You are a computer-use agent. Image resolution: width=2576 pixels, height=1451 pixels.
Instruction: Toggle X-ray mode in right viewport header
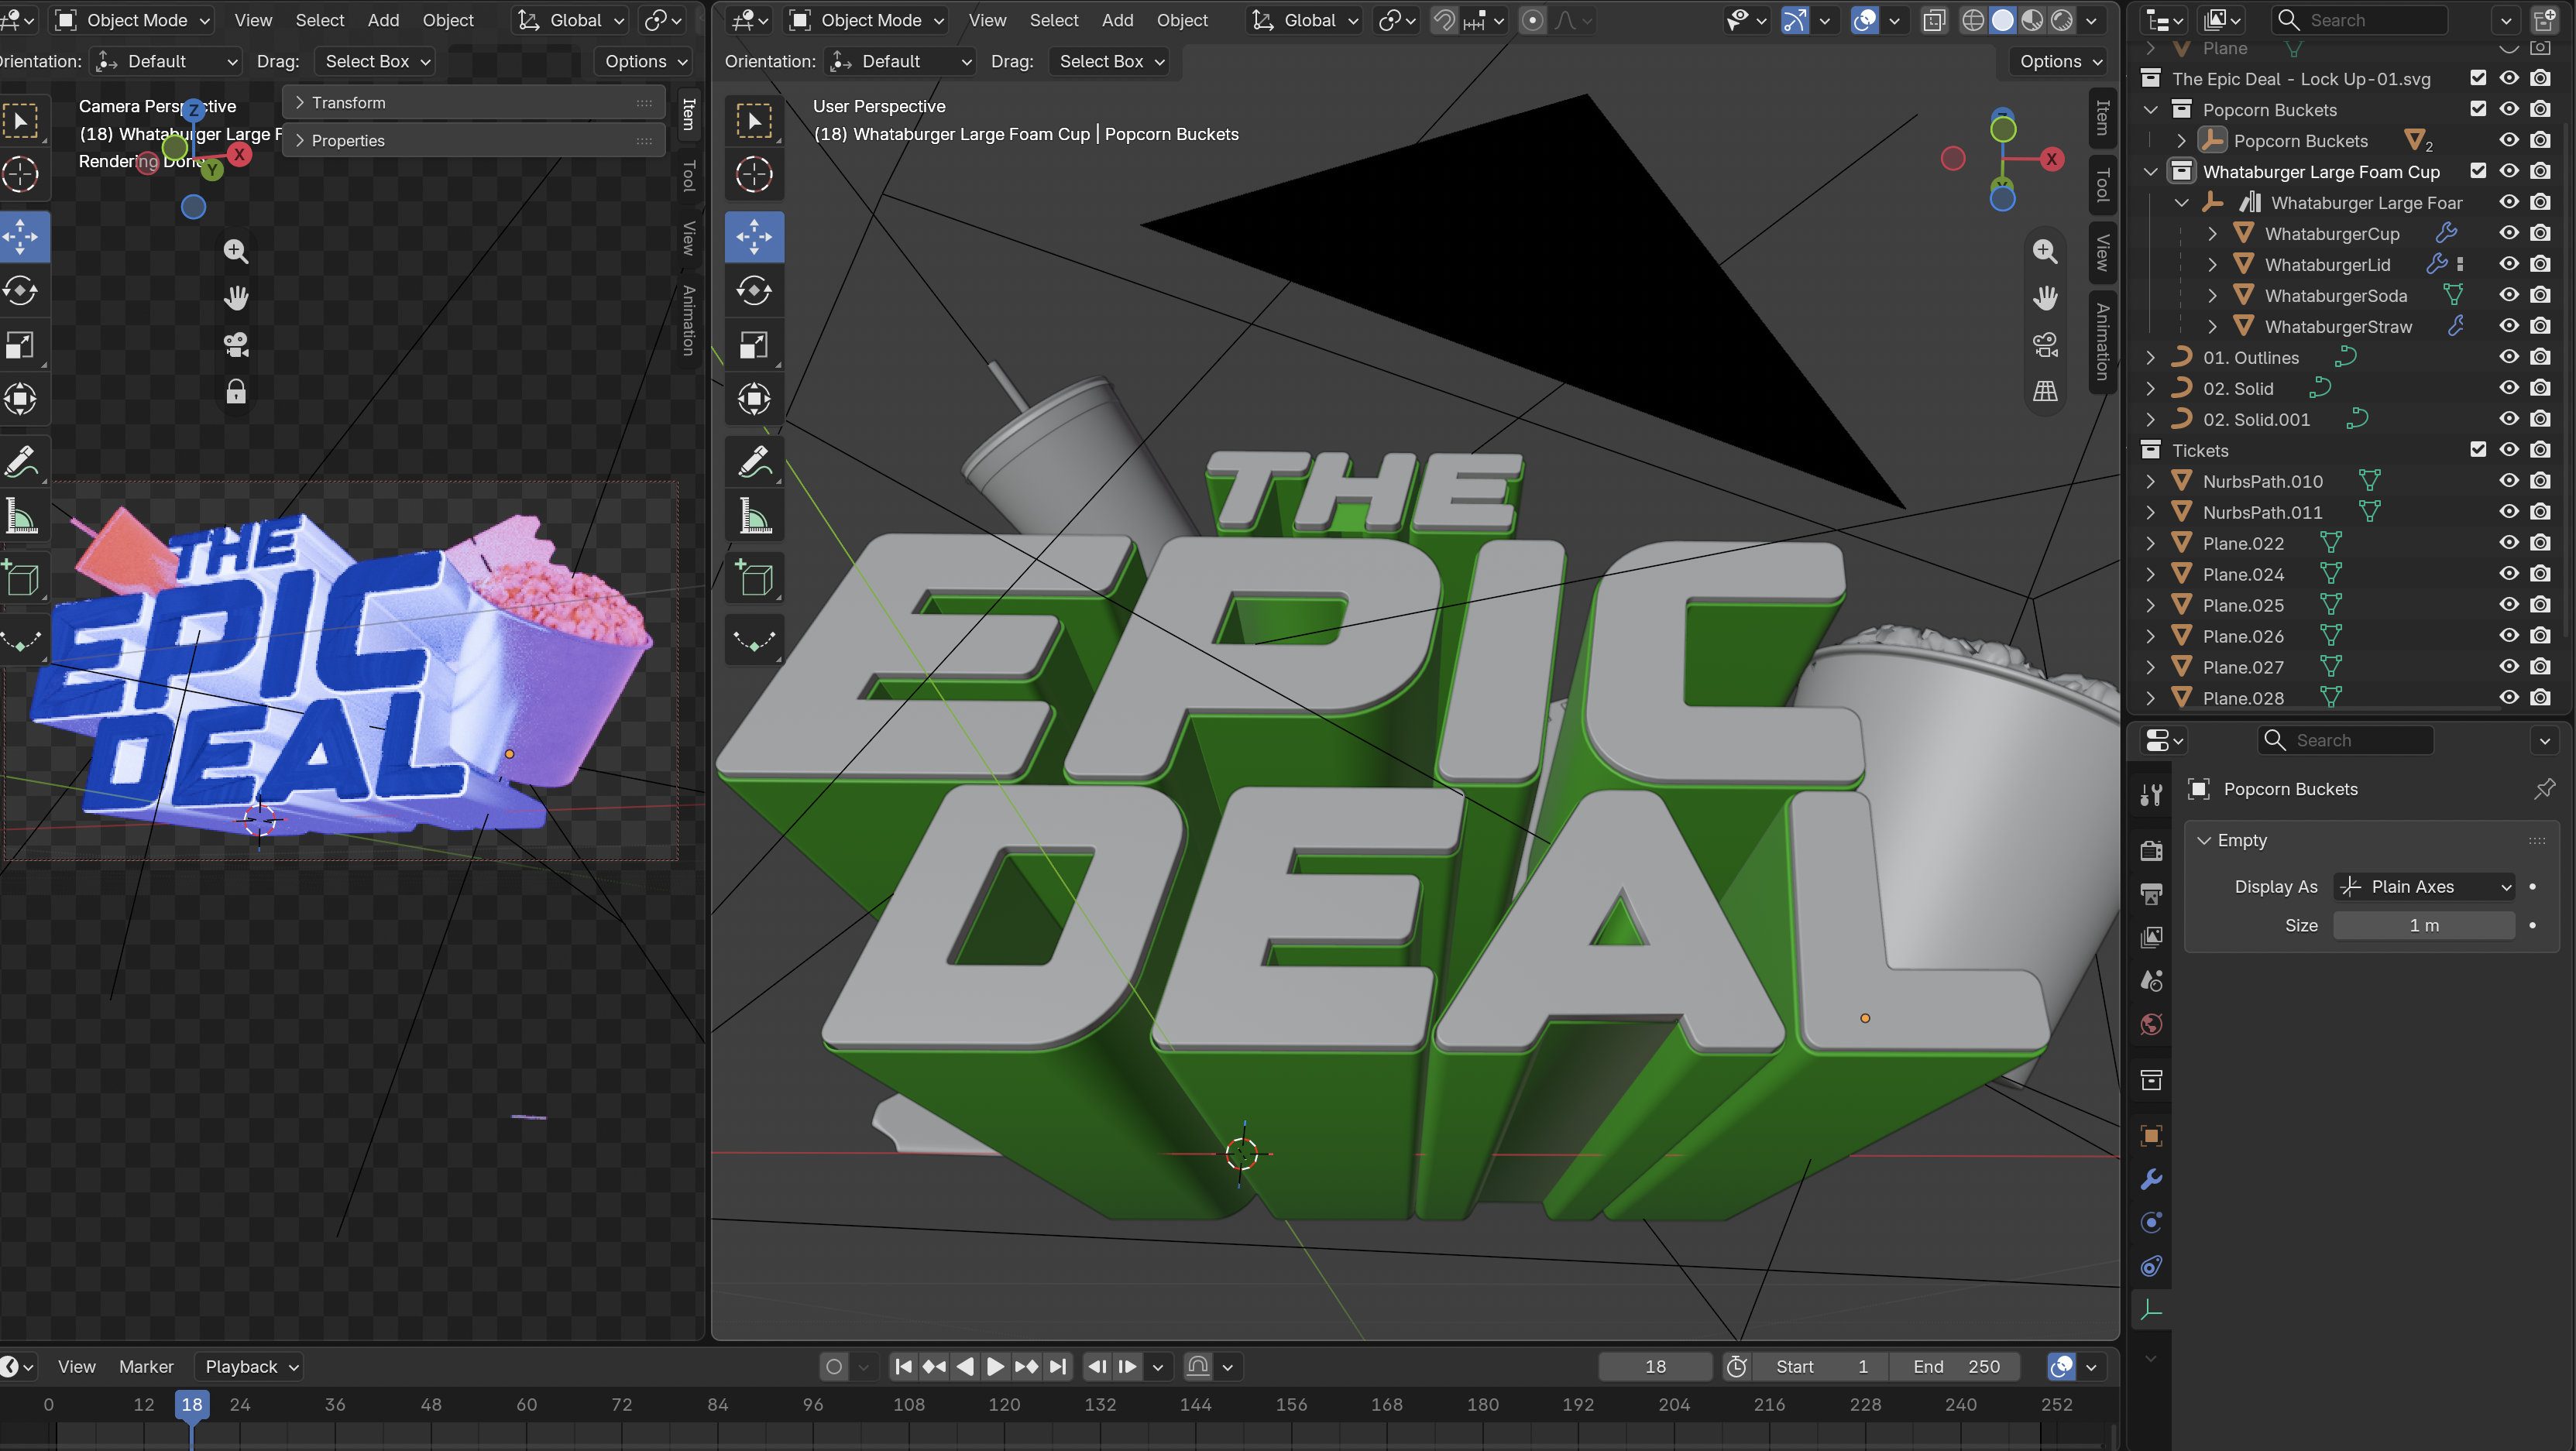coord(1934,20)
